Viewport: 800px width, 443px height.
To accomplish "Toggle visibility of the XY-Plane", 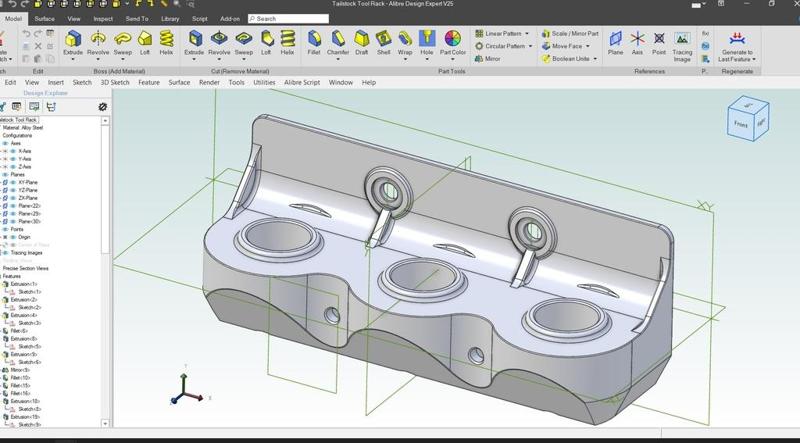I will tap(14, 183).
